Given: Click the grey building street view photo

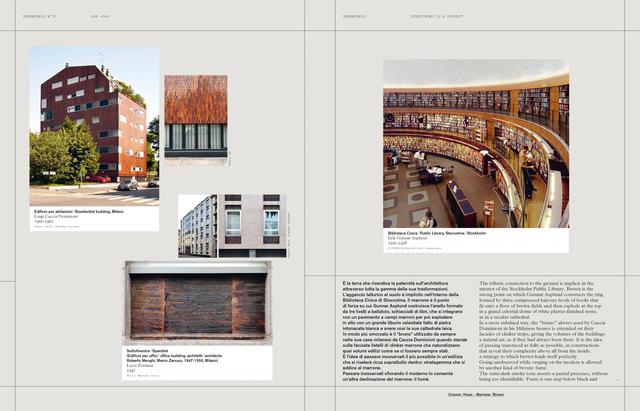Looking at the screenshot, I should coord(197,226).
